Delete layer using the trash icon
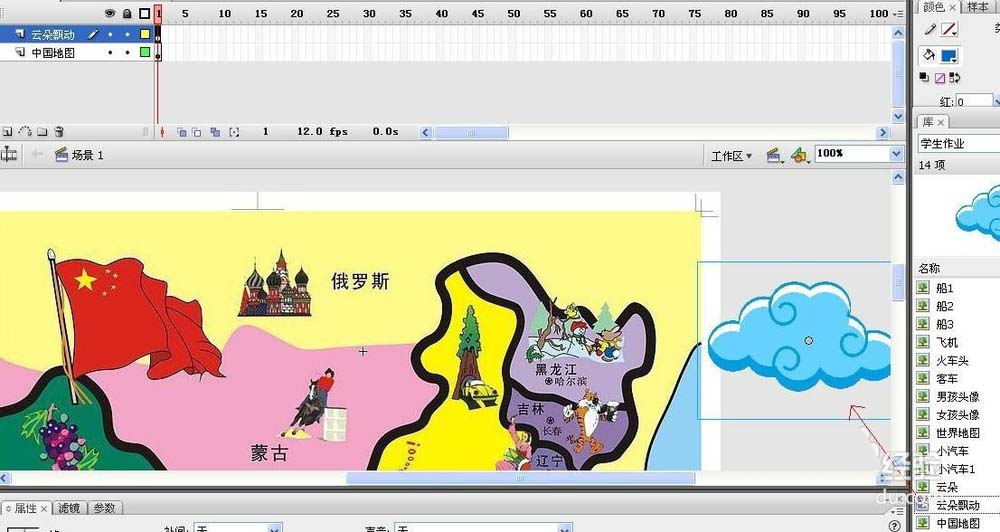 click(59, 132)
